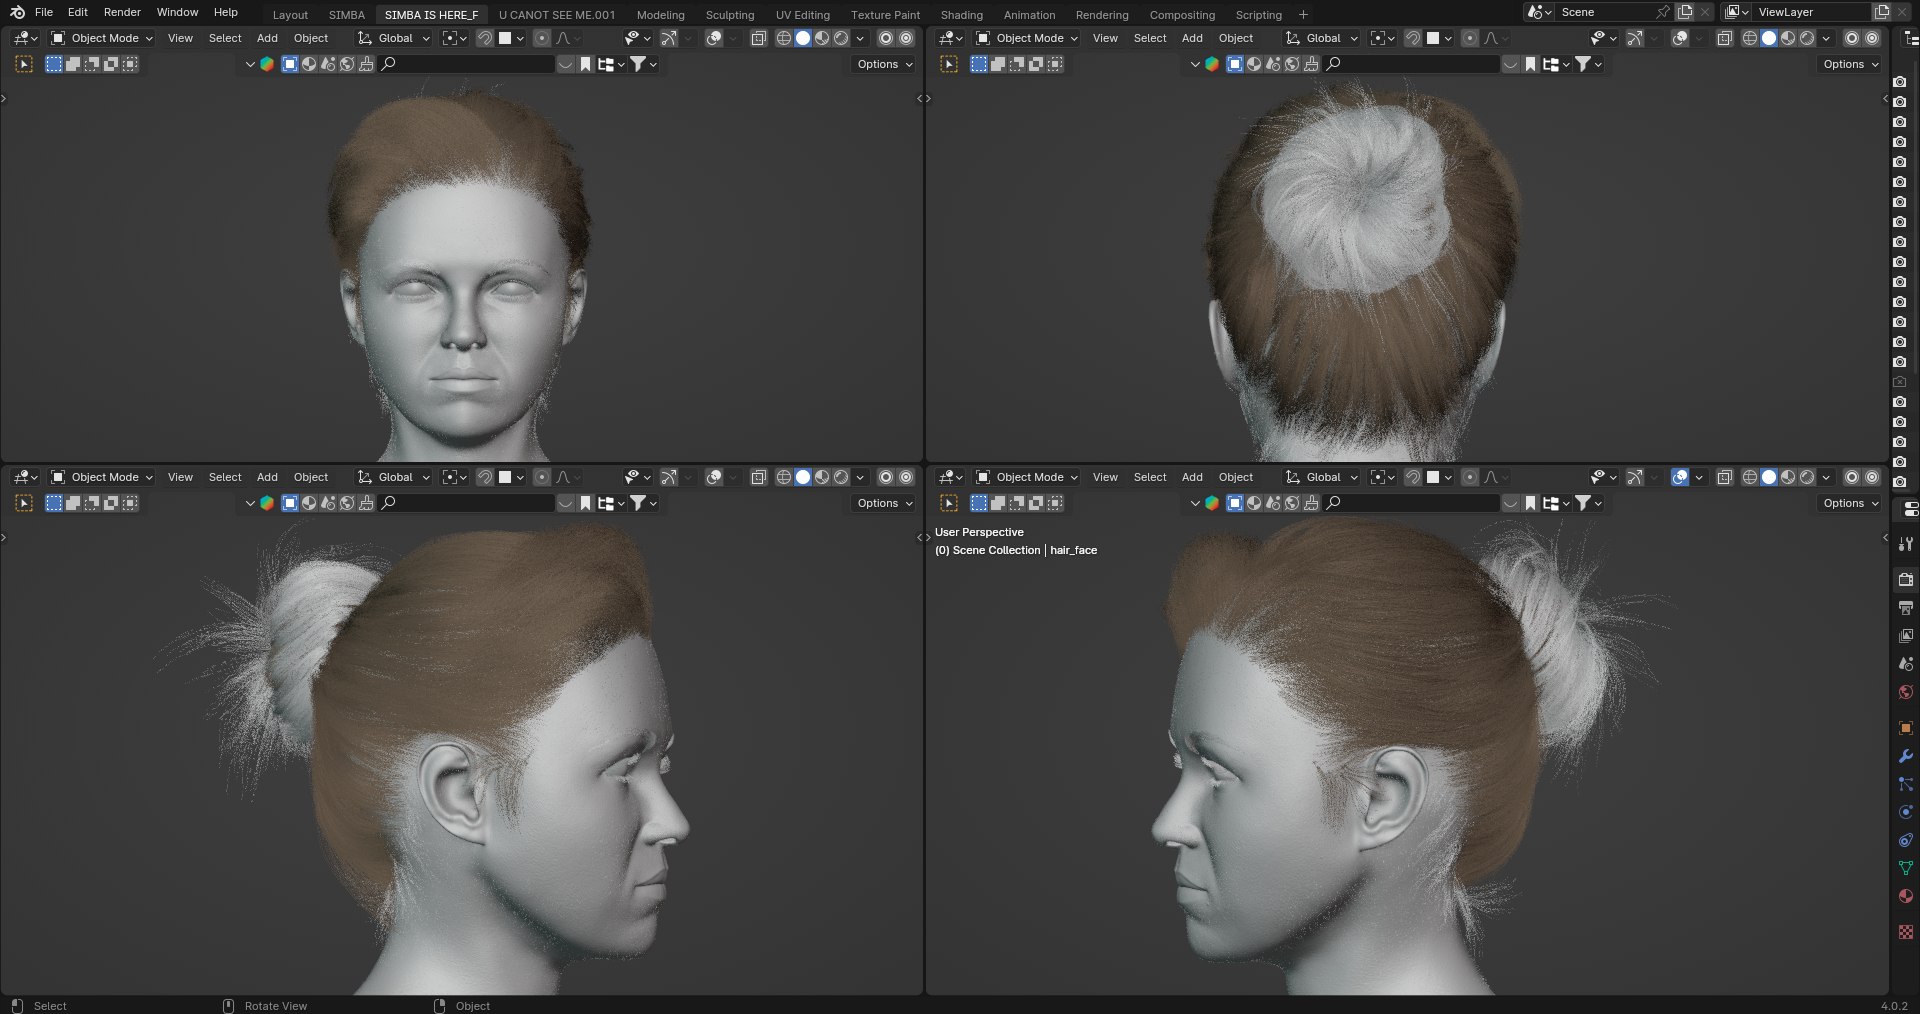The width and height of the screenshot is (1920, 1014).
Task: Open the Material properties tab
Action: click(1906, 896)
